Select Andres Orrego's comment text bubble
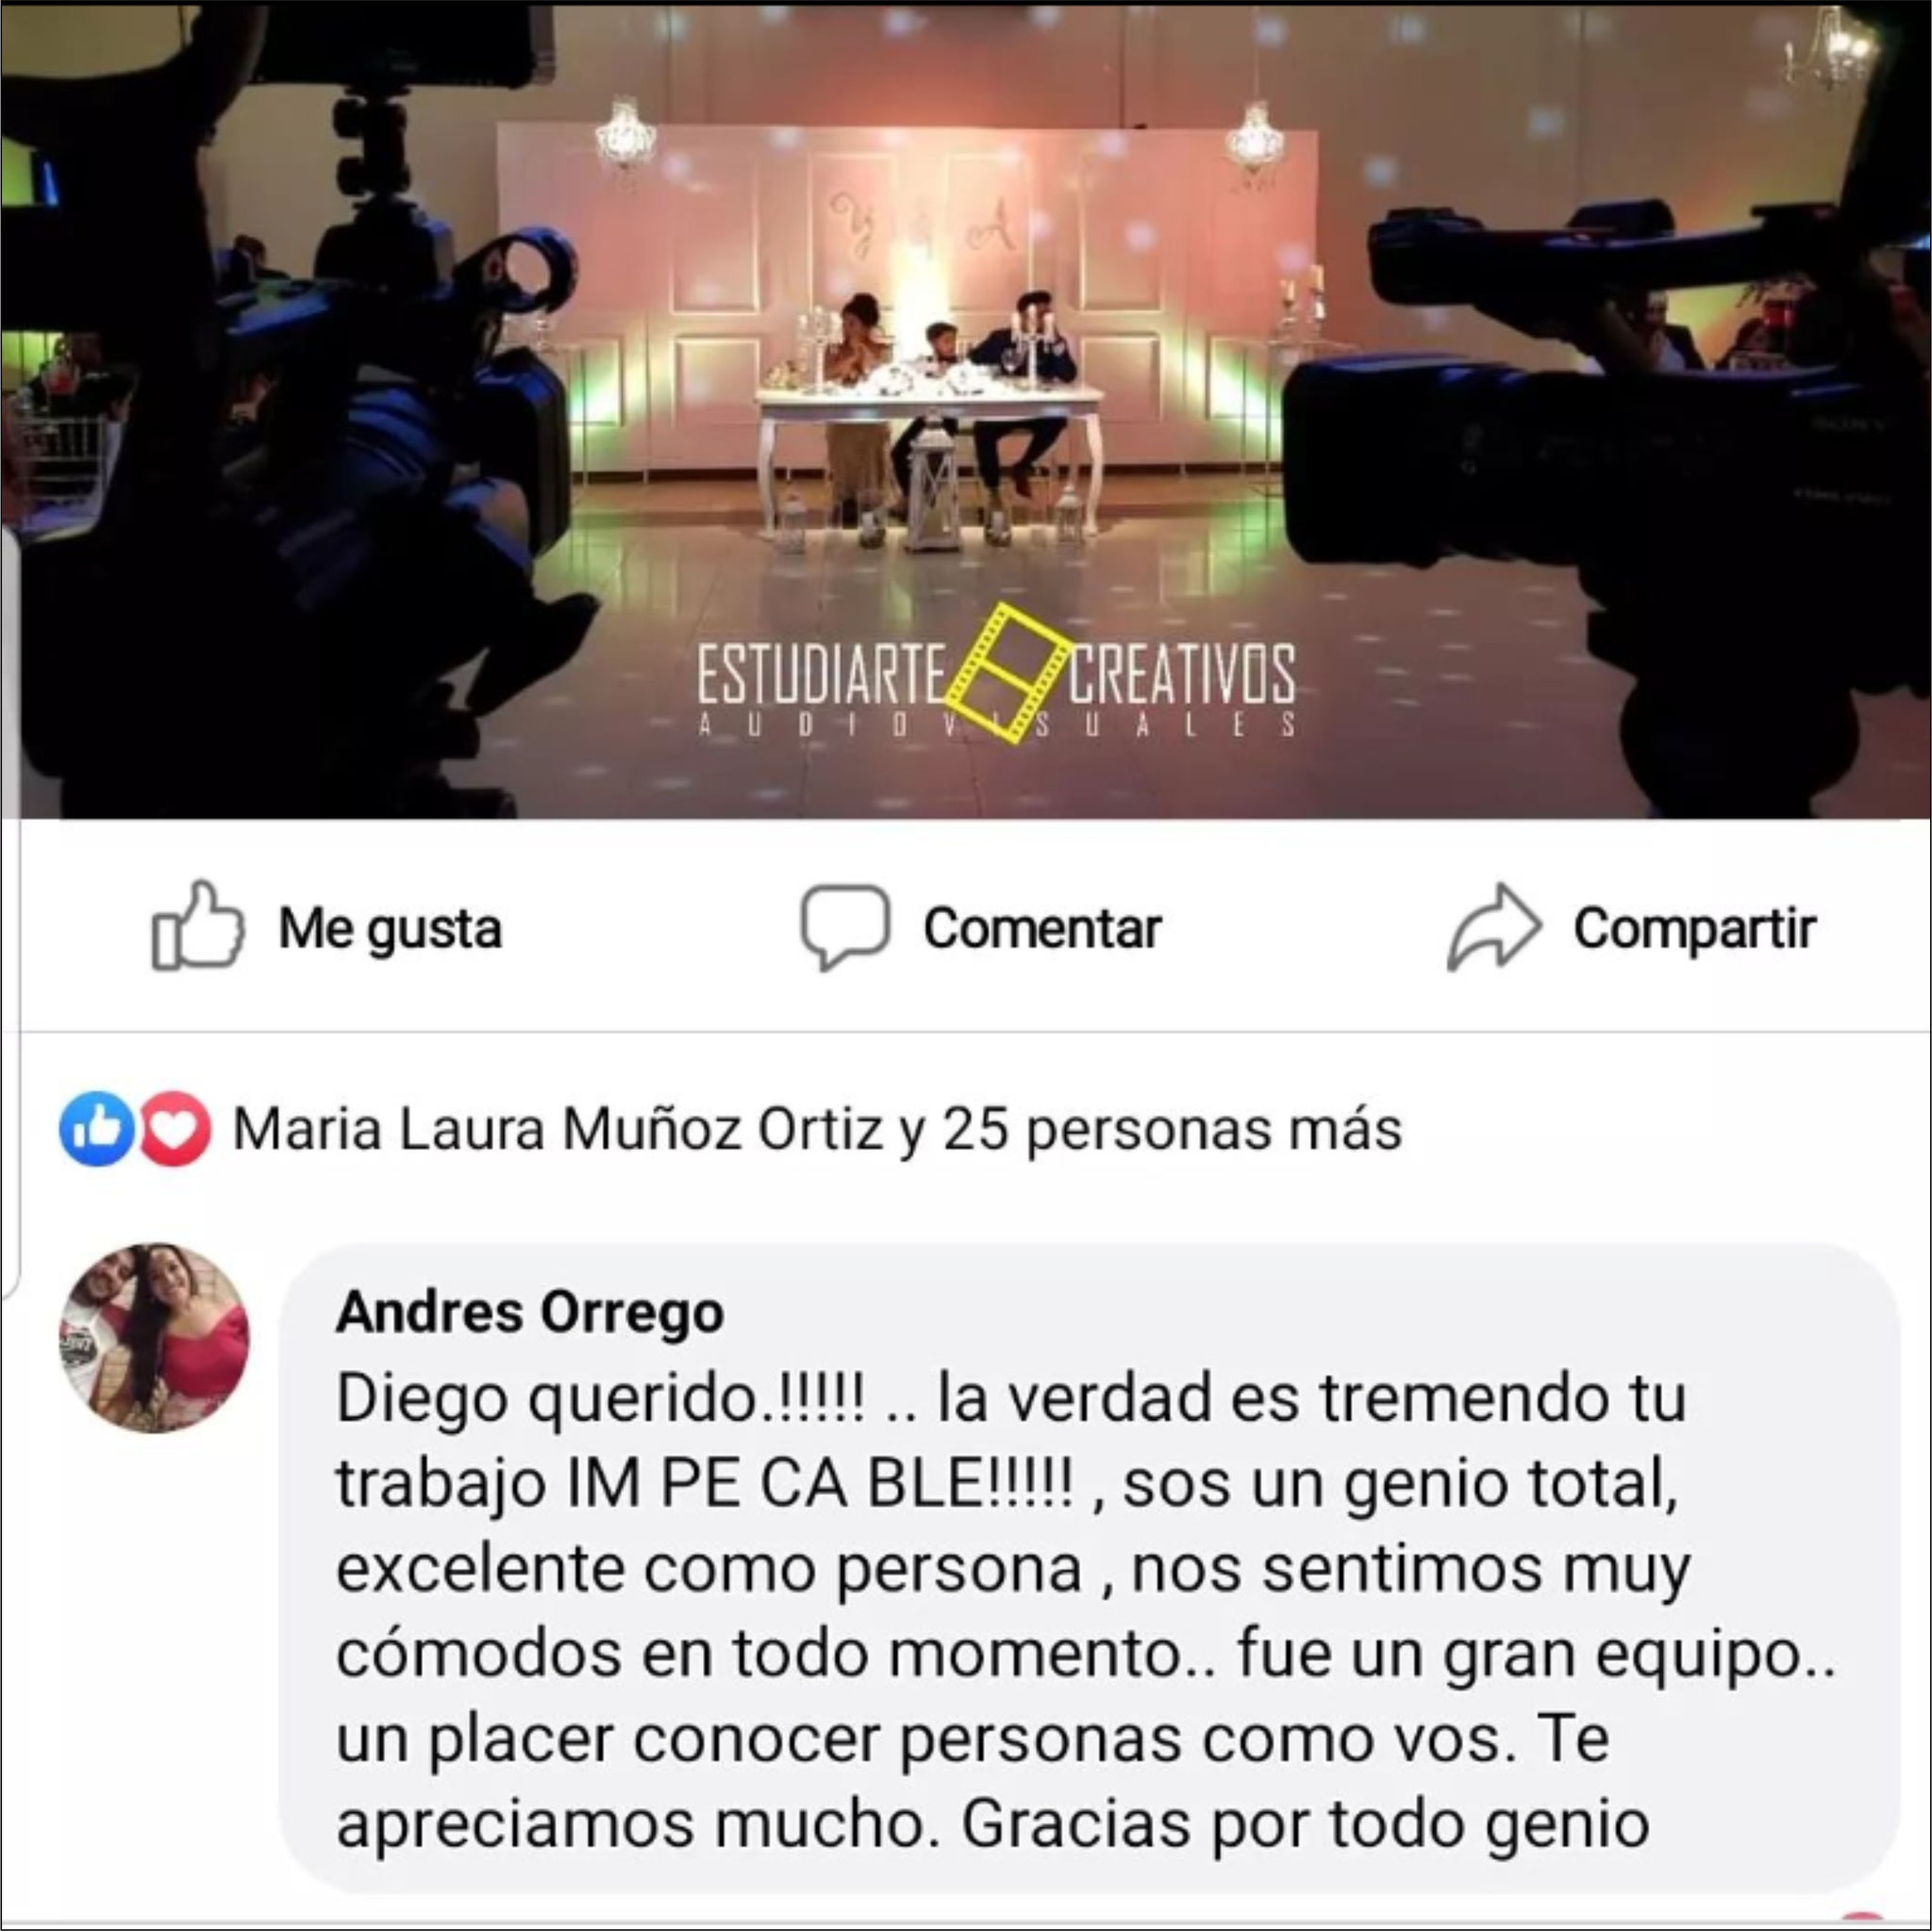 coord(1087,1570)
